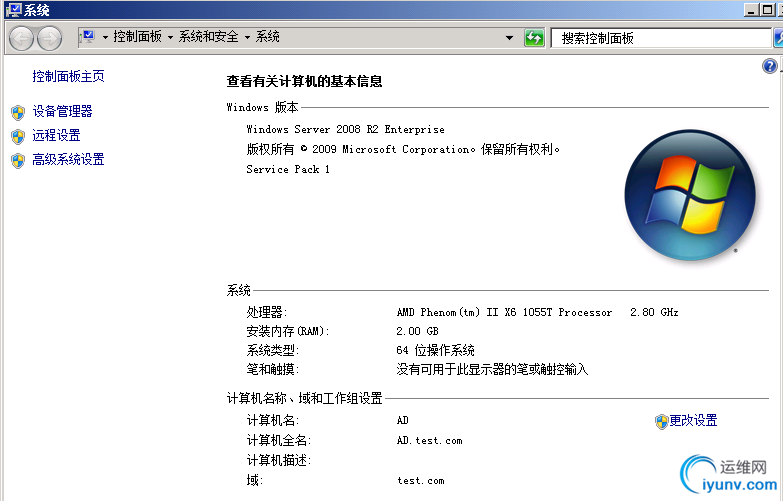Click the Windows 版本 section header
The image size is (783, 501).
(x=262, y=107)
